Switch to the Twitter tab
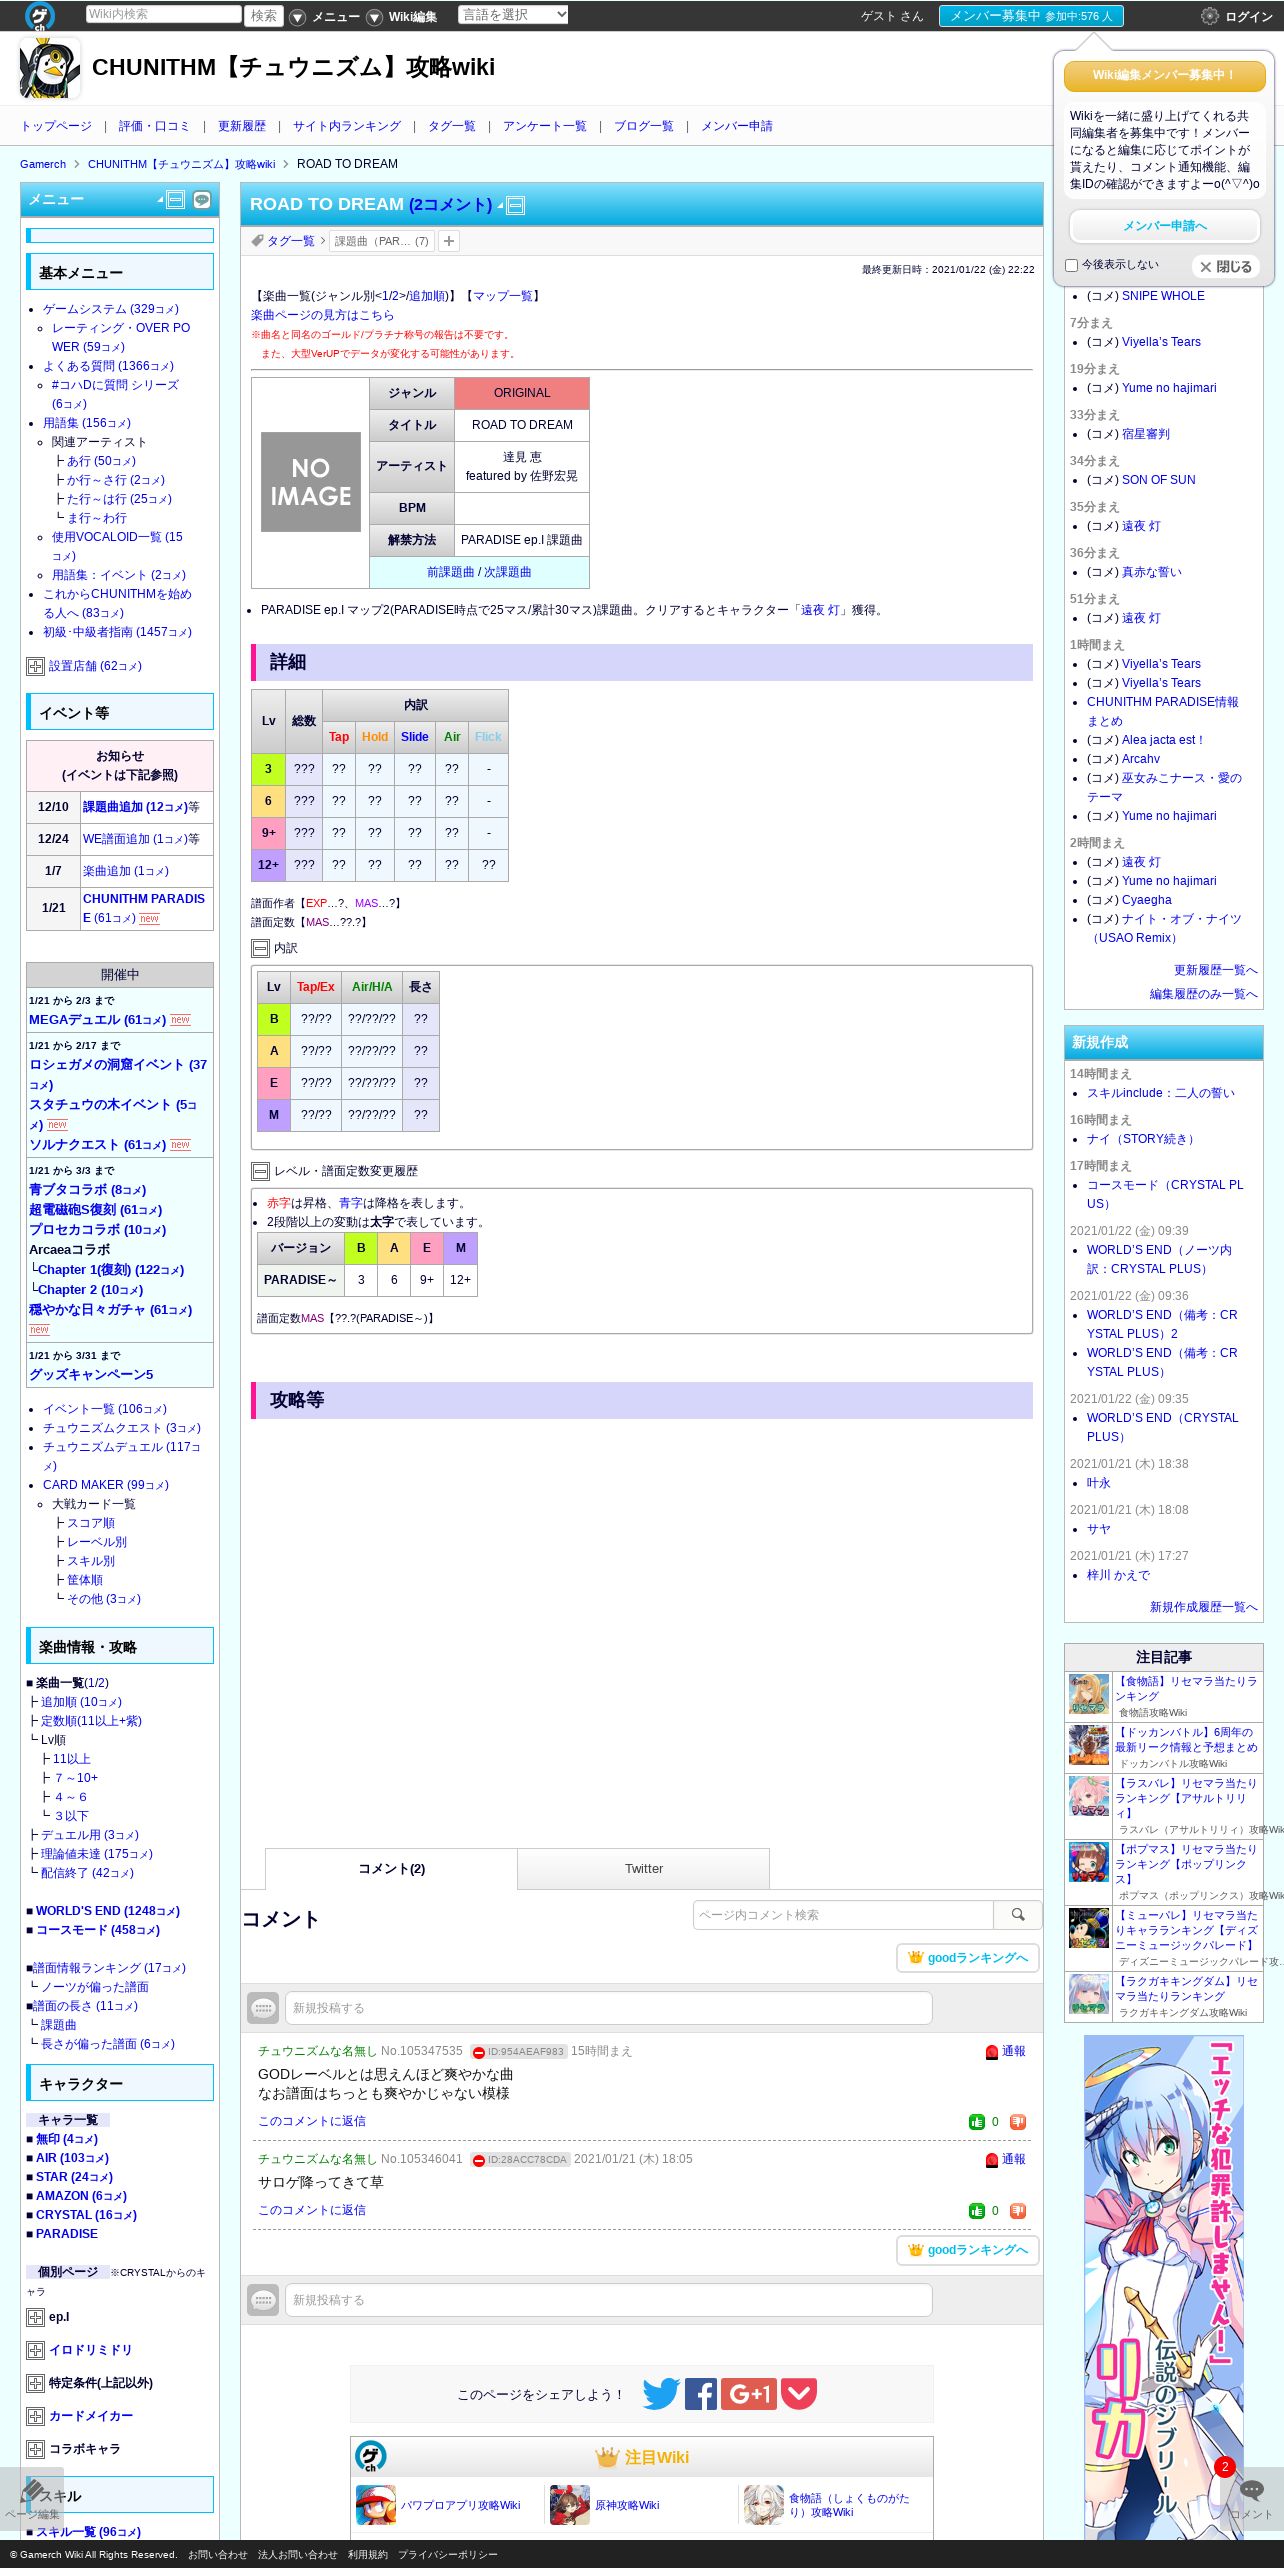This screenshot has height=2568, width=1284. tap(644, 1868)
